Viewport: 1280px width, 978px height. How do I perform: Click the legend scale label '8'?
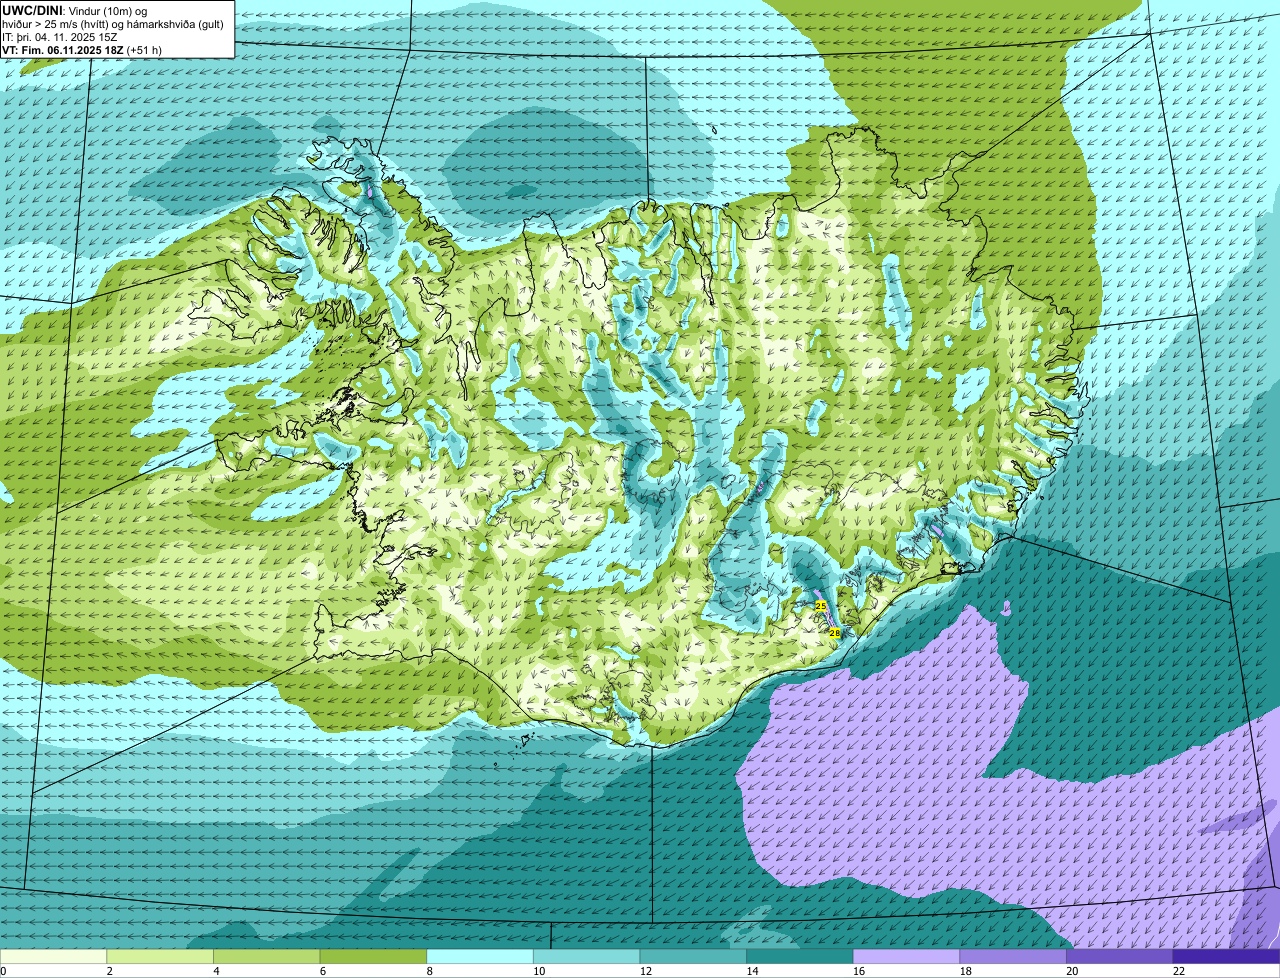coord(429,971)
